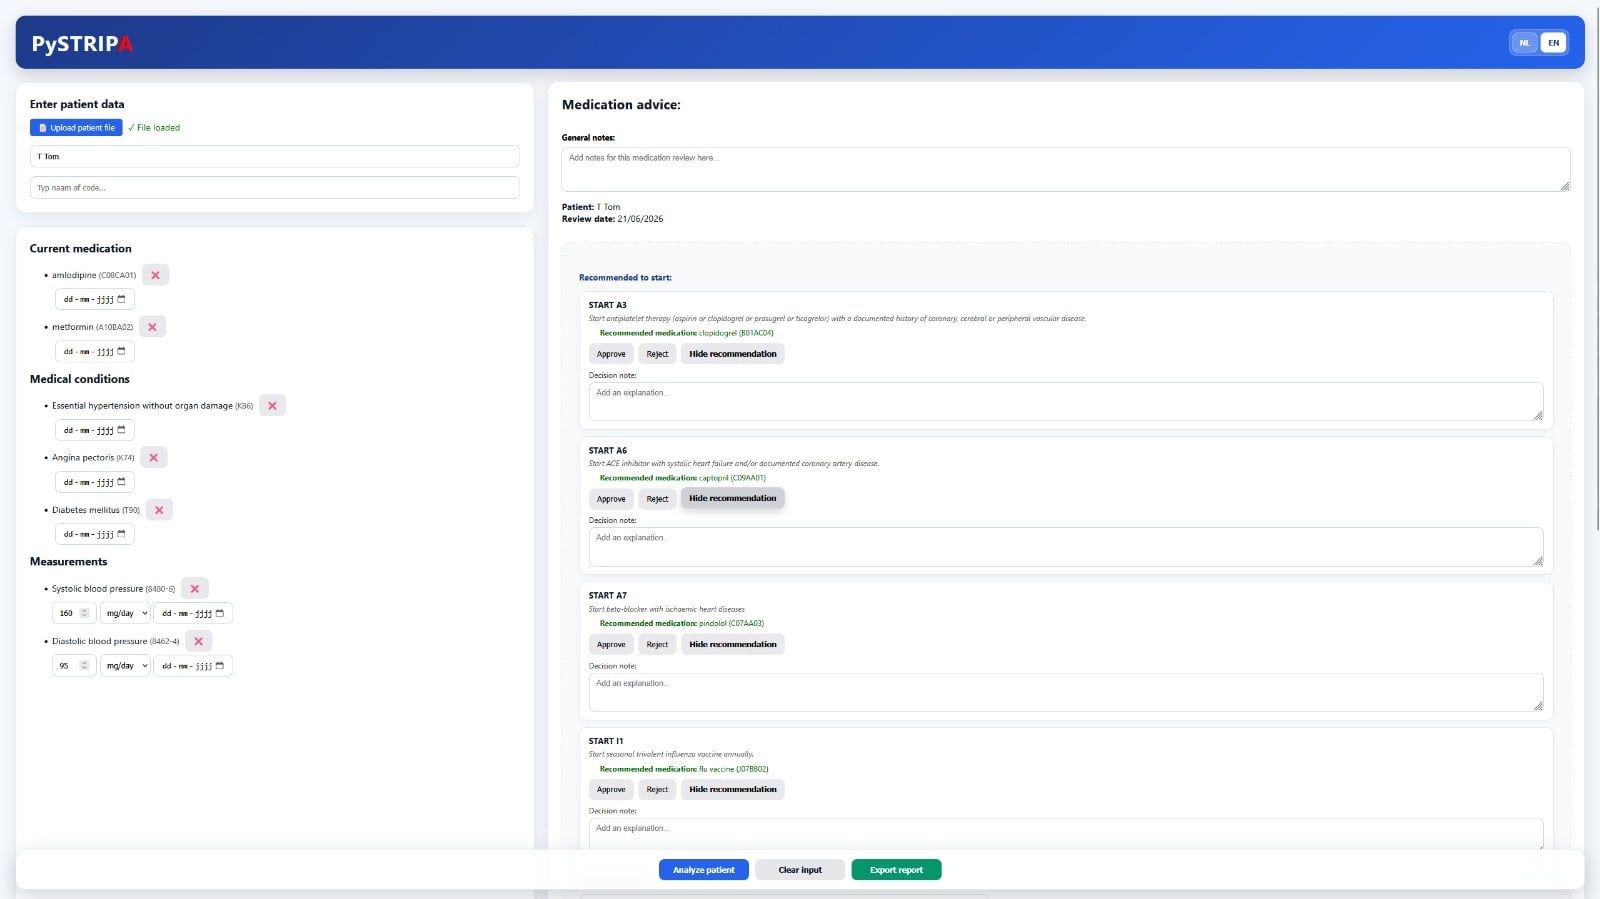Open systolic pressure unit dropdown mg/day

point(126,613)
